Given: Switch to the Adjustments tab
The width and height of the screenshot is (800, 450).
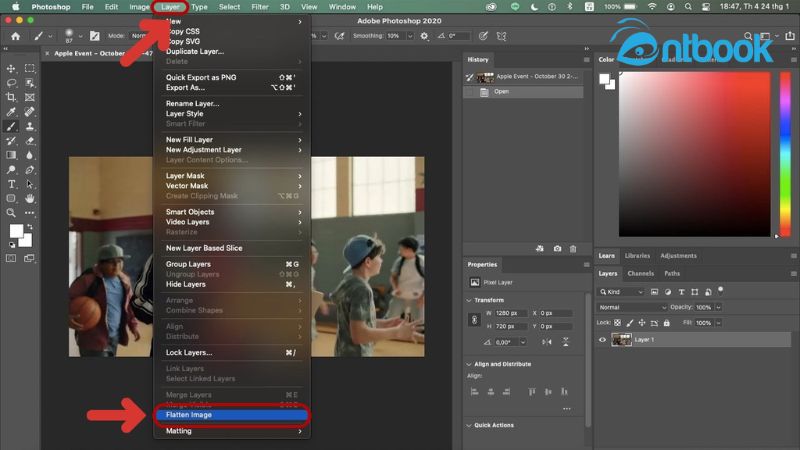Looking at the screenshot, I should [678, 256].
